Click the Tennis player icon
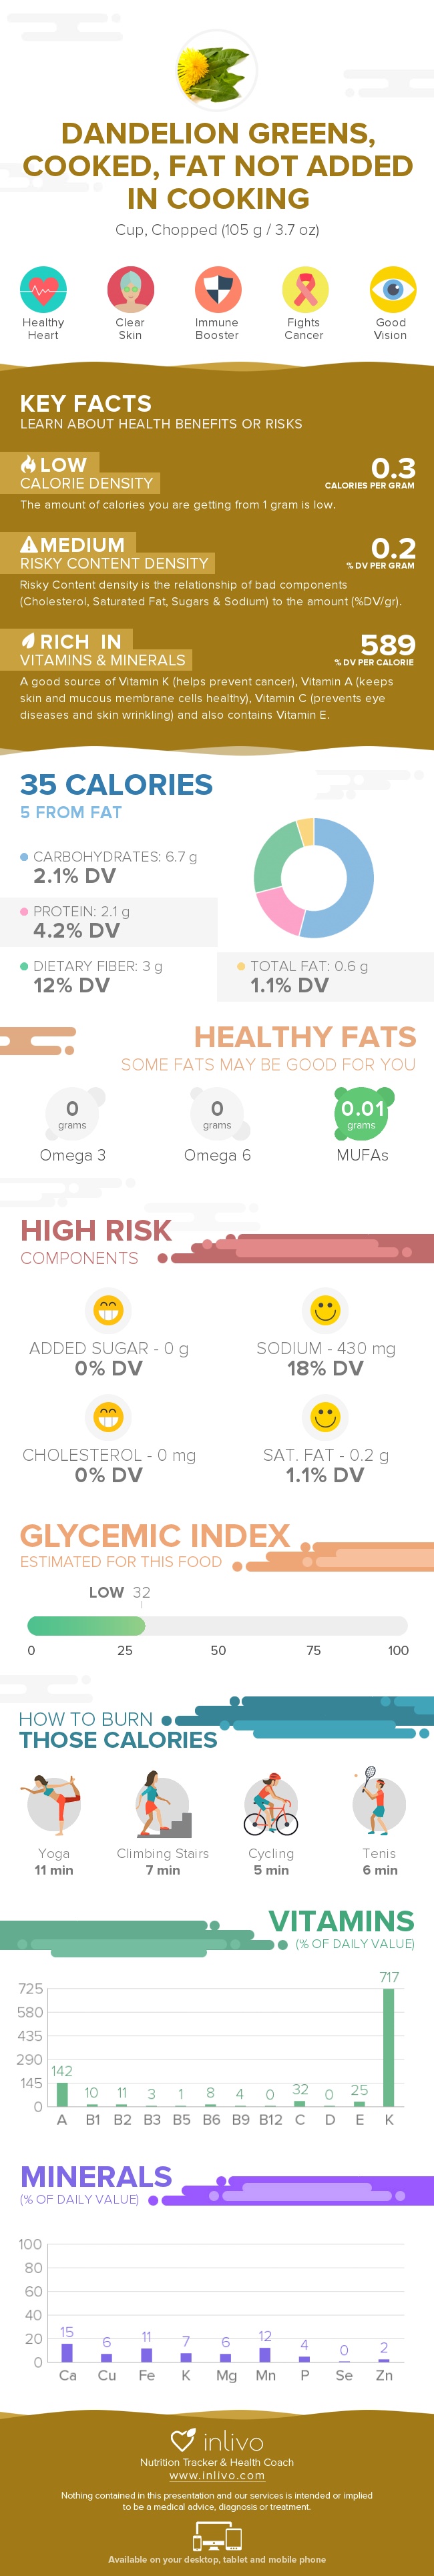 [x=379, y=1804]
